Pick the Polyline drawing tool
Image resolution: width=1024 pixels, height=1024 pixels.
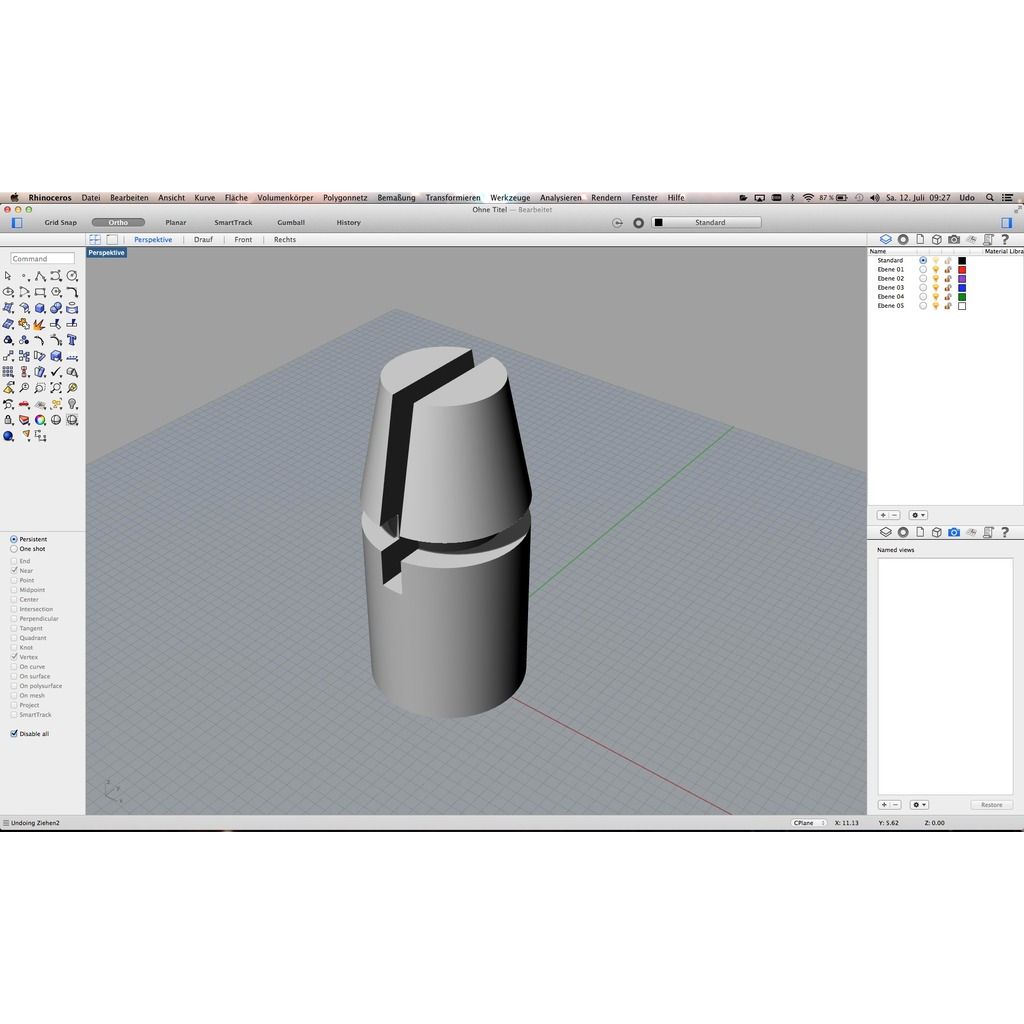[x=40, y=276]
